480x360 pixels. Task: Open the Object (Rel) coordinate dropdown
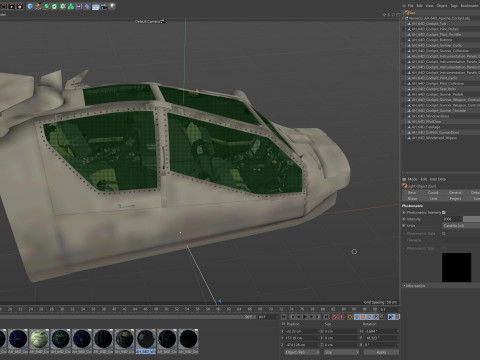click(302, 352)
